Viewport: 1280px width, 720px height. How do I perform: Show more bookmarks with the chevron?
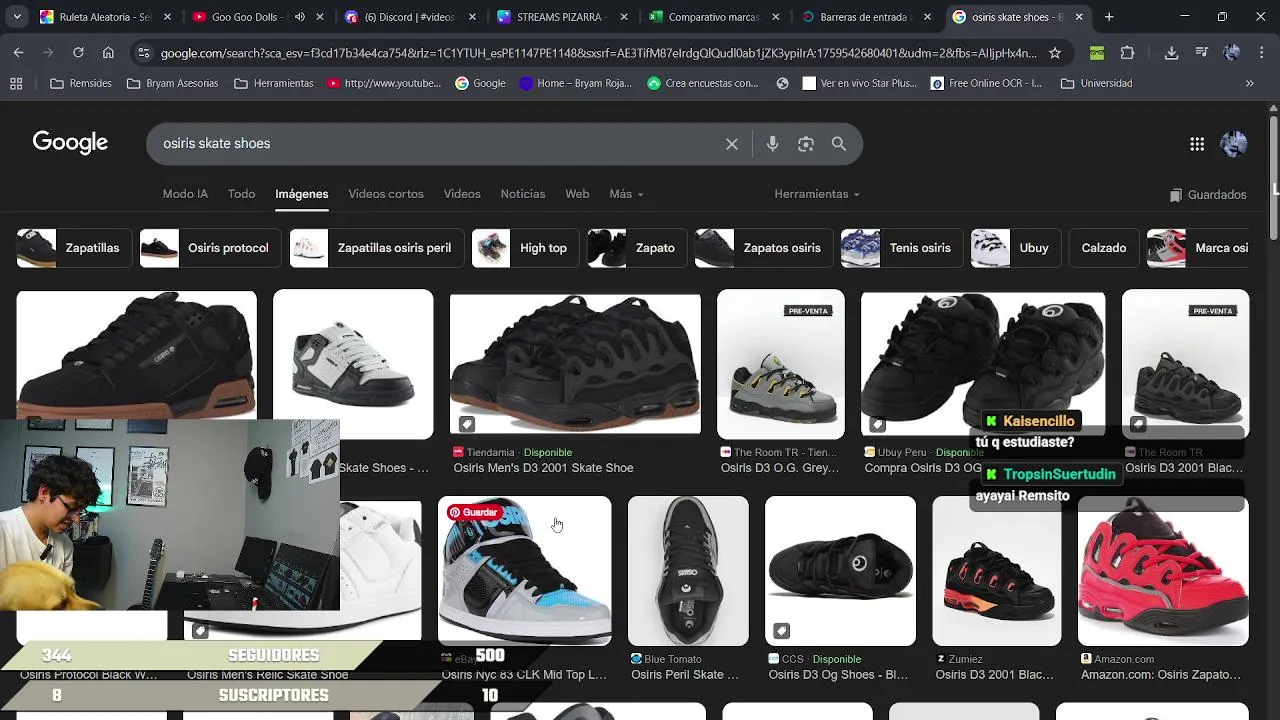pos(1249,83)
